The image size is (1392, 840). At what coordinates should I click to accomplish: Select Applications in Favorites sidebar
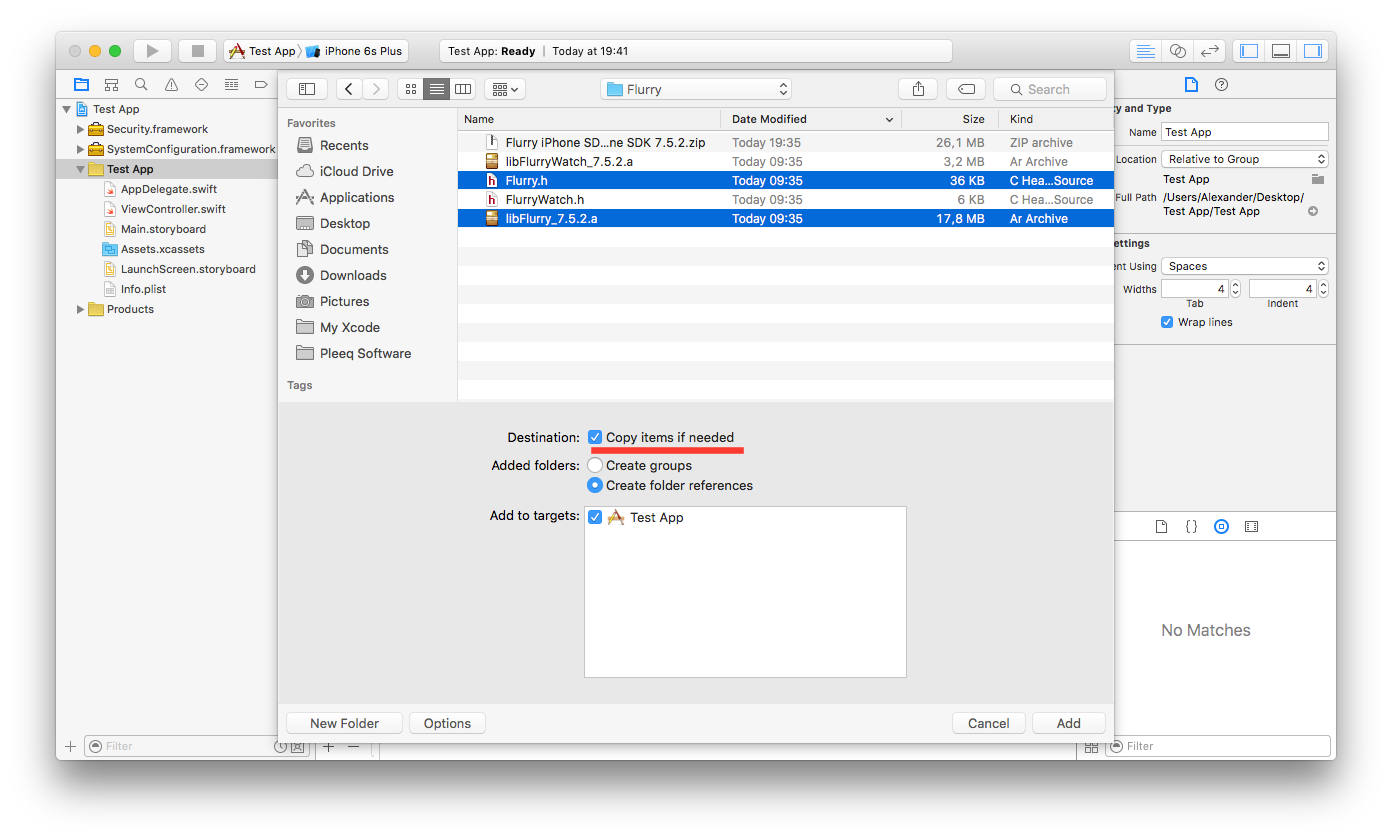coord(357,197)
